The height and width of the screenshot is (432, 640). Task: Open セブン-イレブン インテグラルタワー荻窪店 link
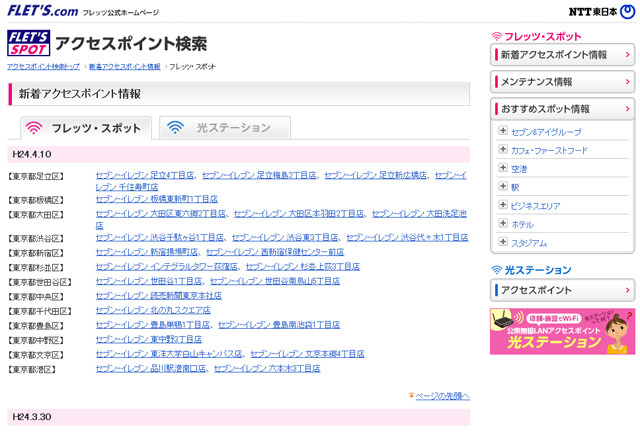[x=167, y=267]
